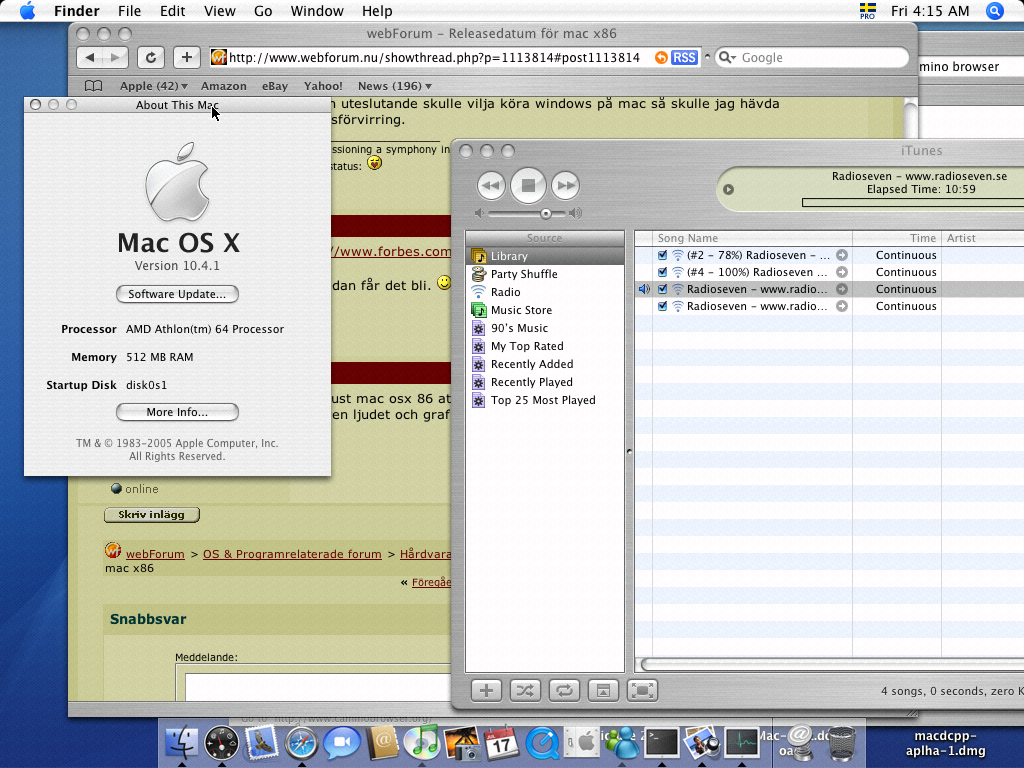
Task: Skip to previous track in iTunes
Action: tap(491, 185)
